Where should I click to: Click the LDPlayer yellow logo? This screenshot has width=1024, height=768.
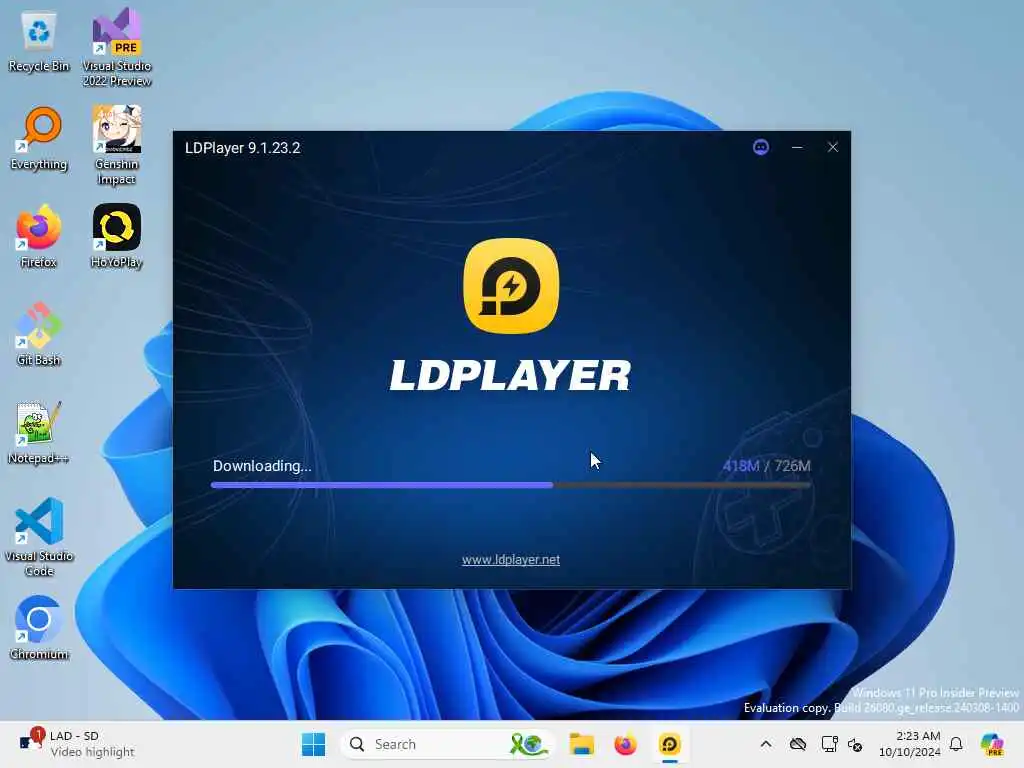coord(511,286)
